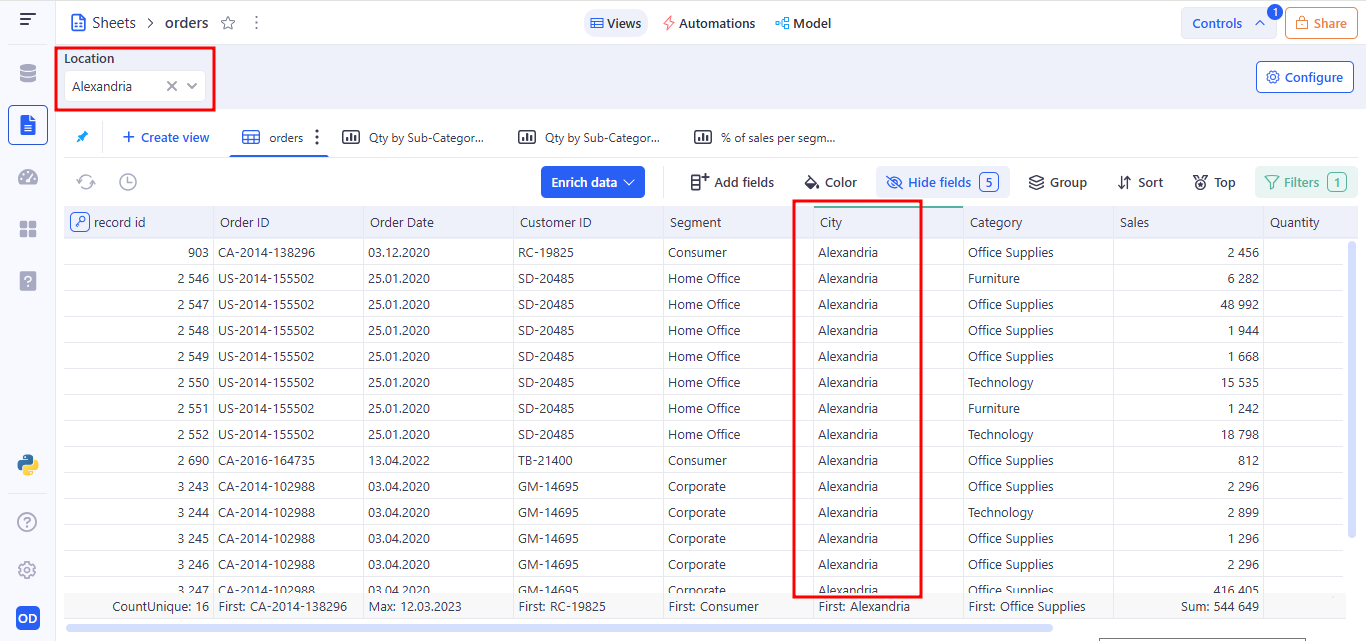
Task: Open the settings gear in sidebar
Action: [27, 570]
